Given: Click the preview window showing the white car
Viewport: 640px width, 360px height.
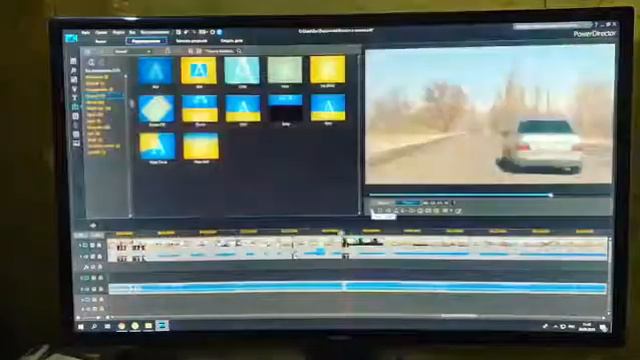Looking at the screenshot, I should point(489,114).
